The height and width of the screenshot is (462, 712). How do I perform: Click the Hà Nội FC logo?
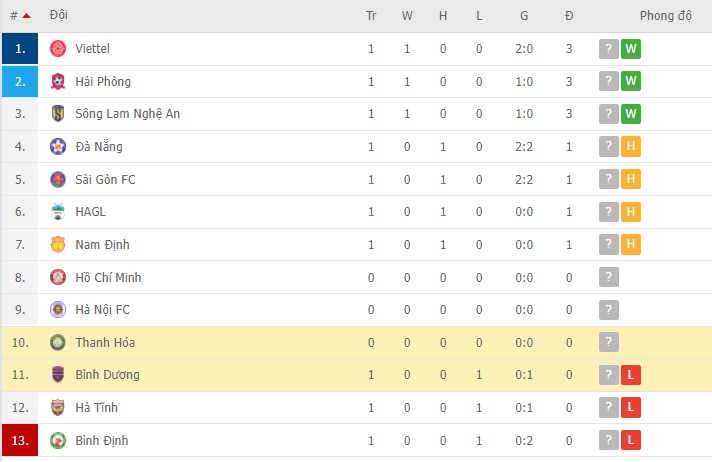coord(58,310)
